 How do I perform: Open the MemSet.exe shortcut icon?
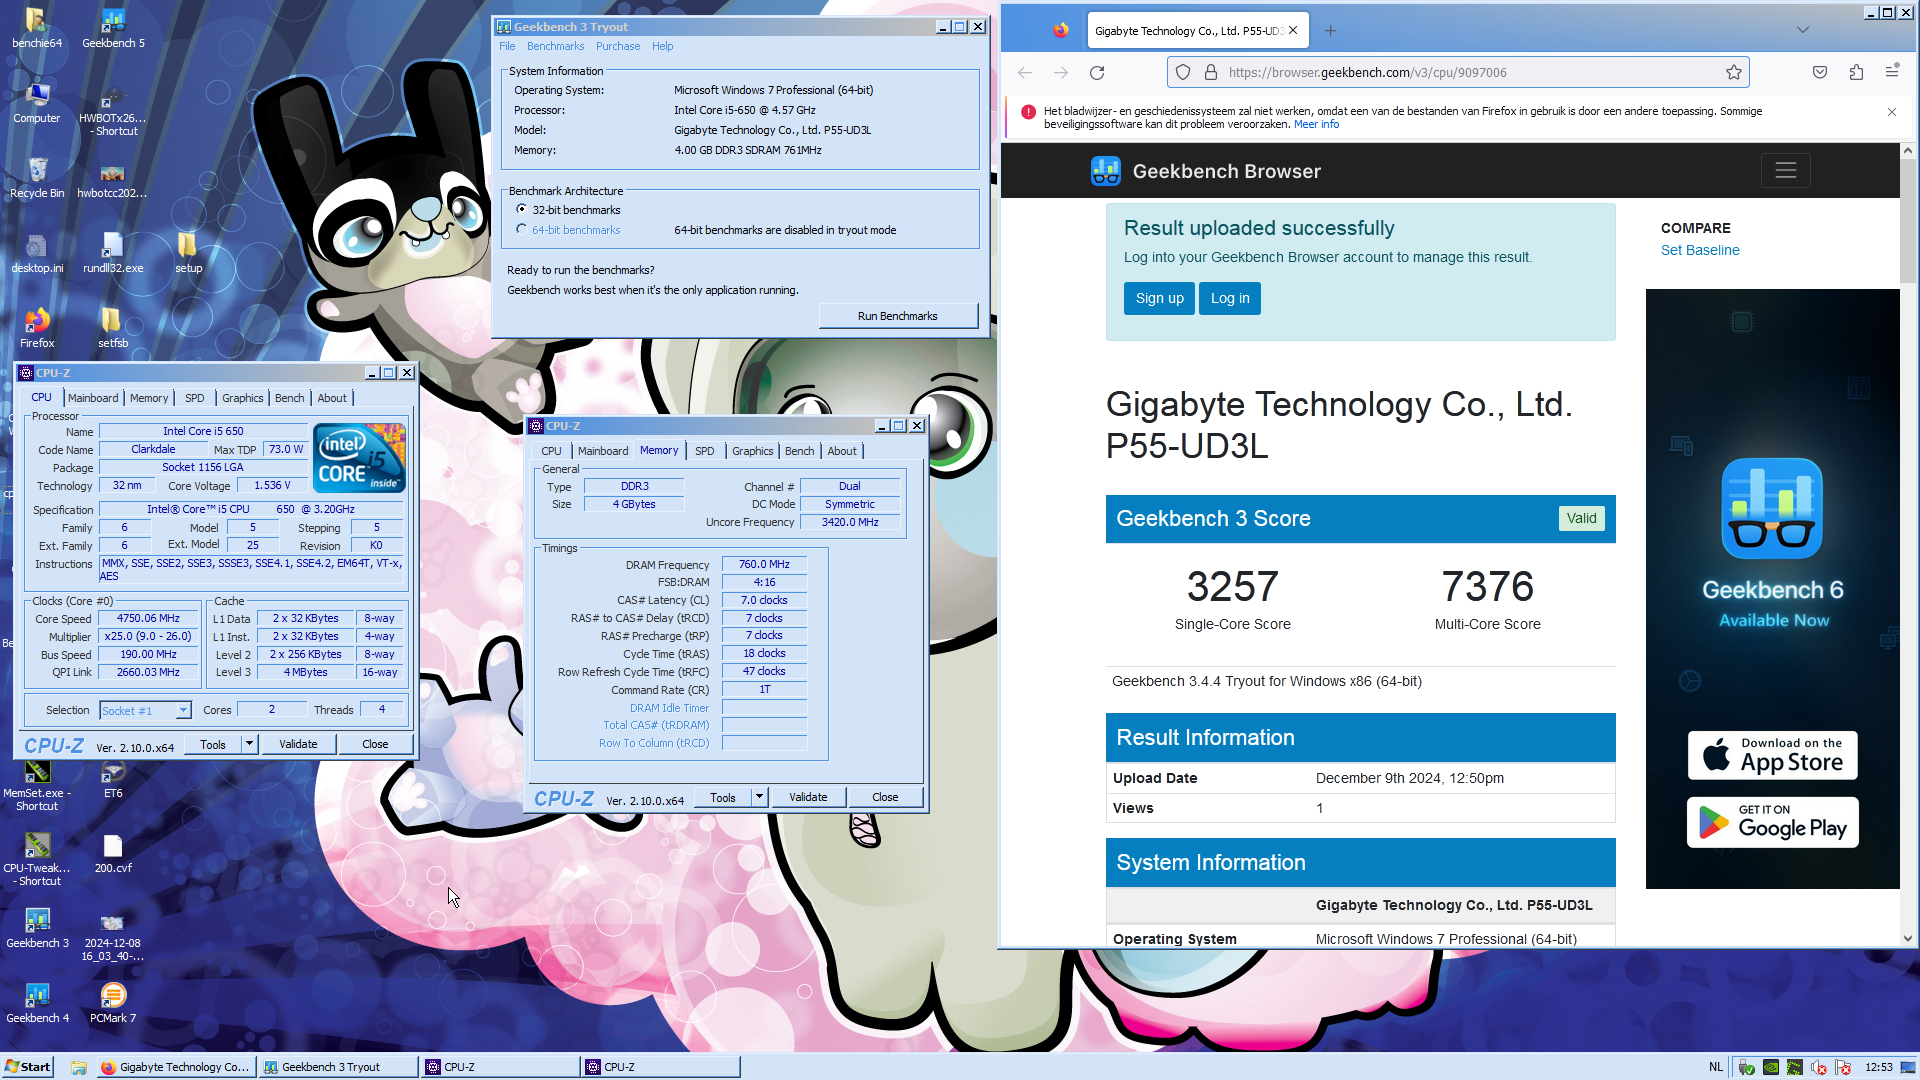click(x=36, y=784)
